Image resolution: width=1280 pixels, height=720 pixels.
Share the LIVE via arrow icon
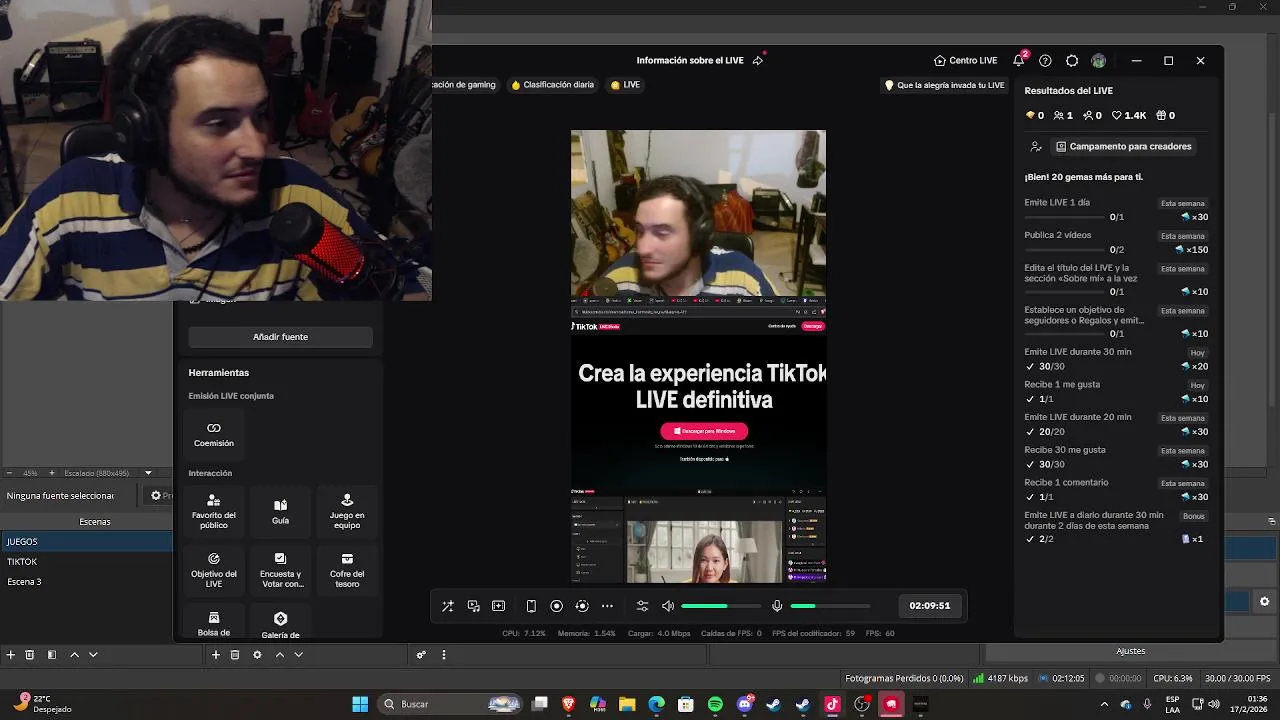758,60
